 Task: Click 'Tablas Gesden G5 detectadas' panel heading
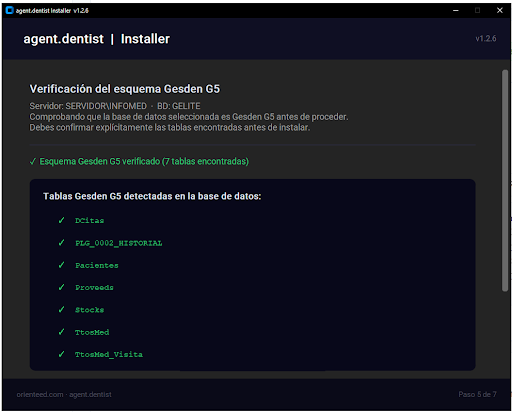point(152,196)
